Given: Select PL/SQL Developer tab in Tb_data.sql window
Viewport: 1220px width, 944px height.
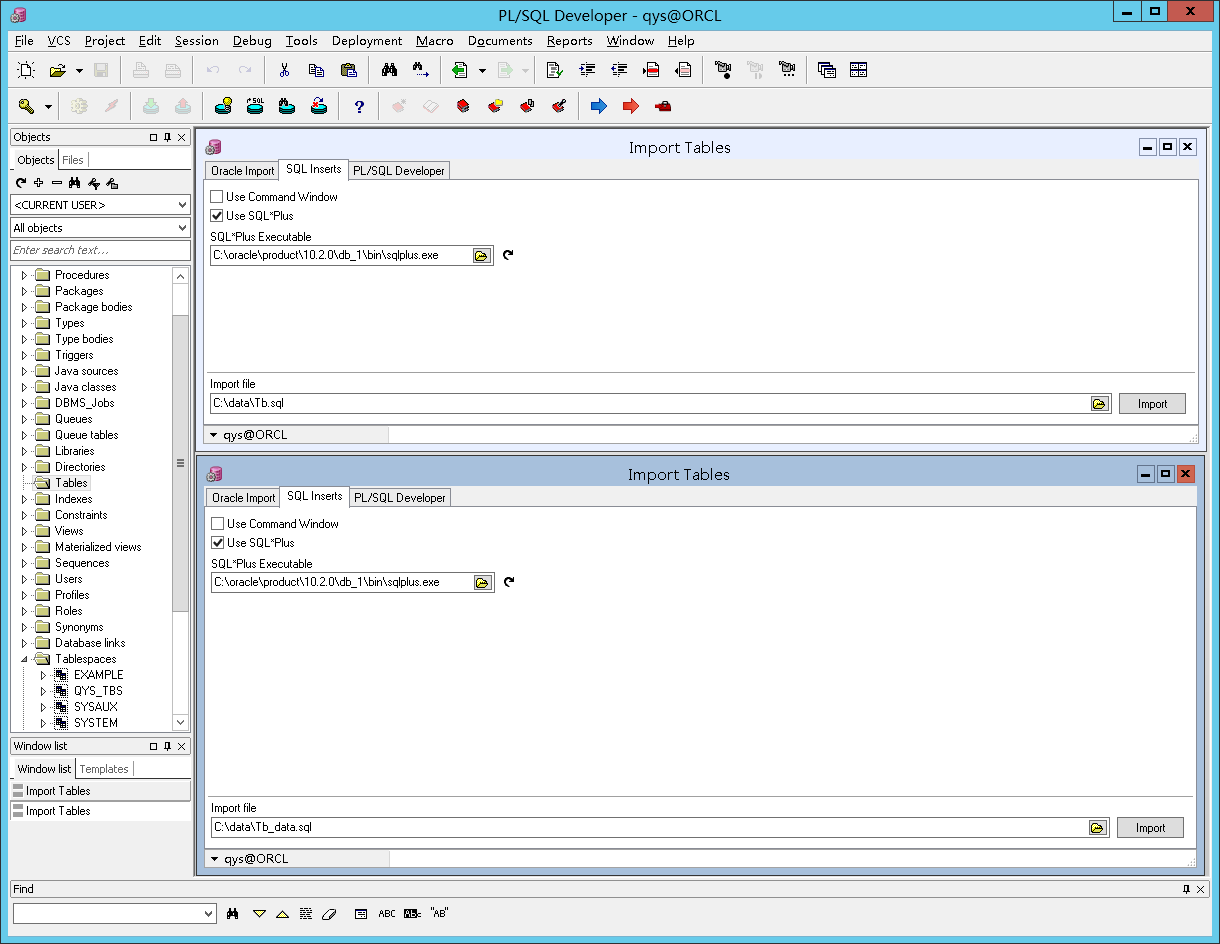Looking at the screenshot, I should click(400, 498).
